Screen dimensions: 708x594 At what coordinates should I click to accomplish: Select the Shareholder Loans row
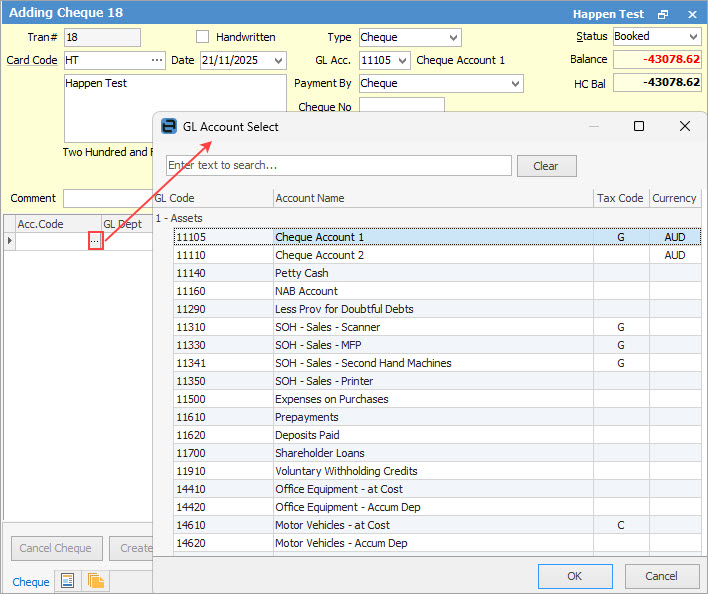tap(437, 454)
